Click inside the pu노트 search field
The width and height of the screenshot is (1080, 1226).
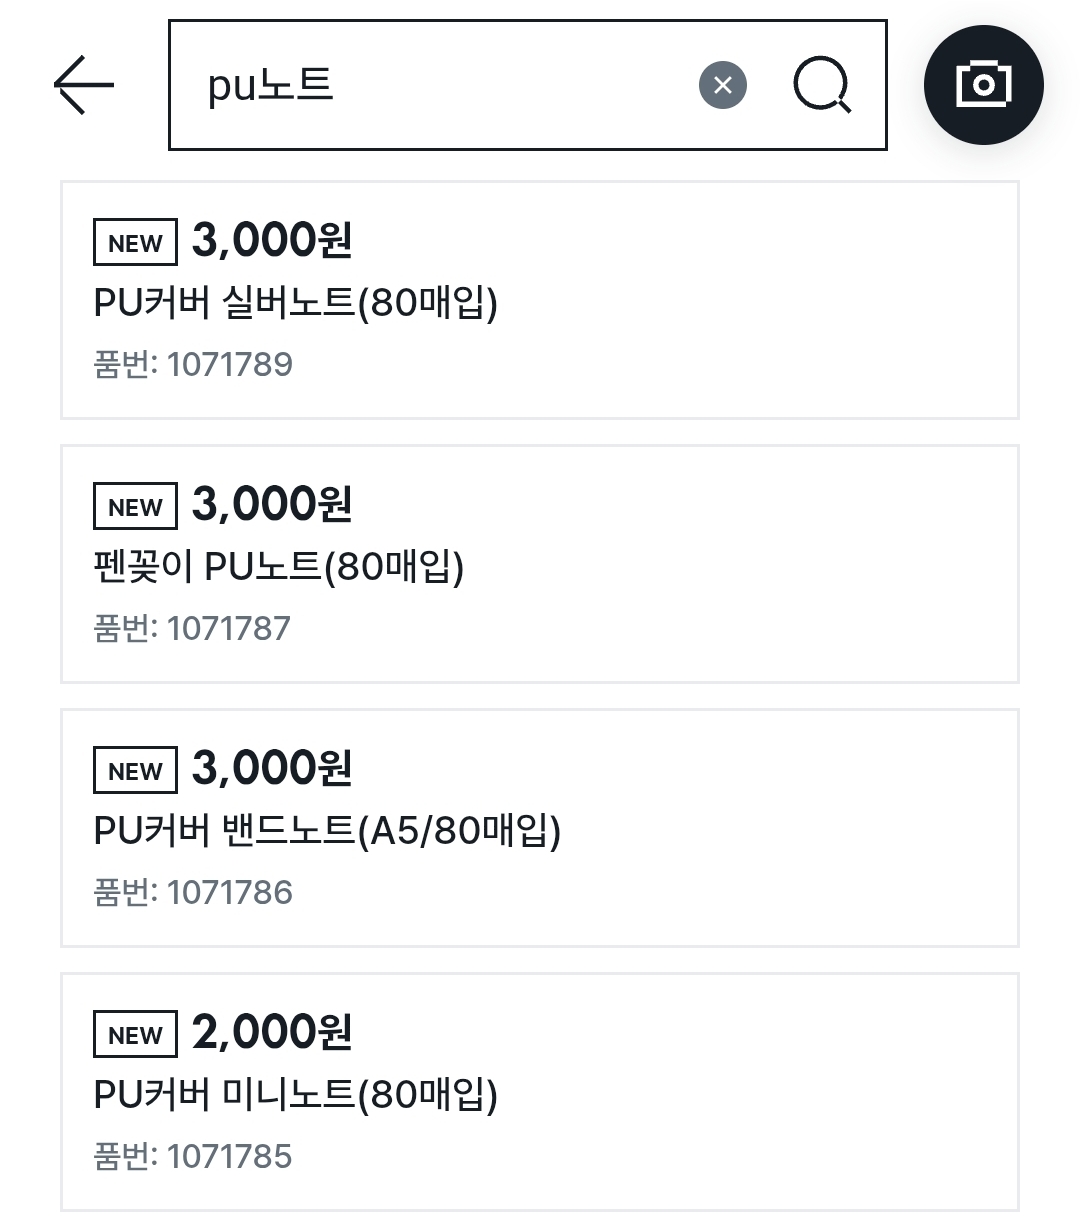440,85
